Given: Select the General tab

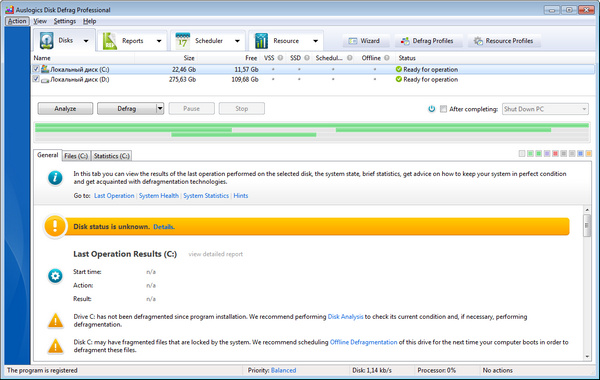Looking at the screenshot, I should point(47,155).
